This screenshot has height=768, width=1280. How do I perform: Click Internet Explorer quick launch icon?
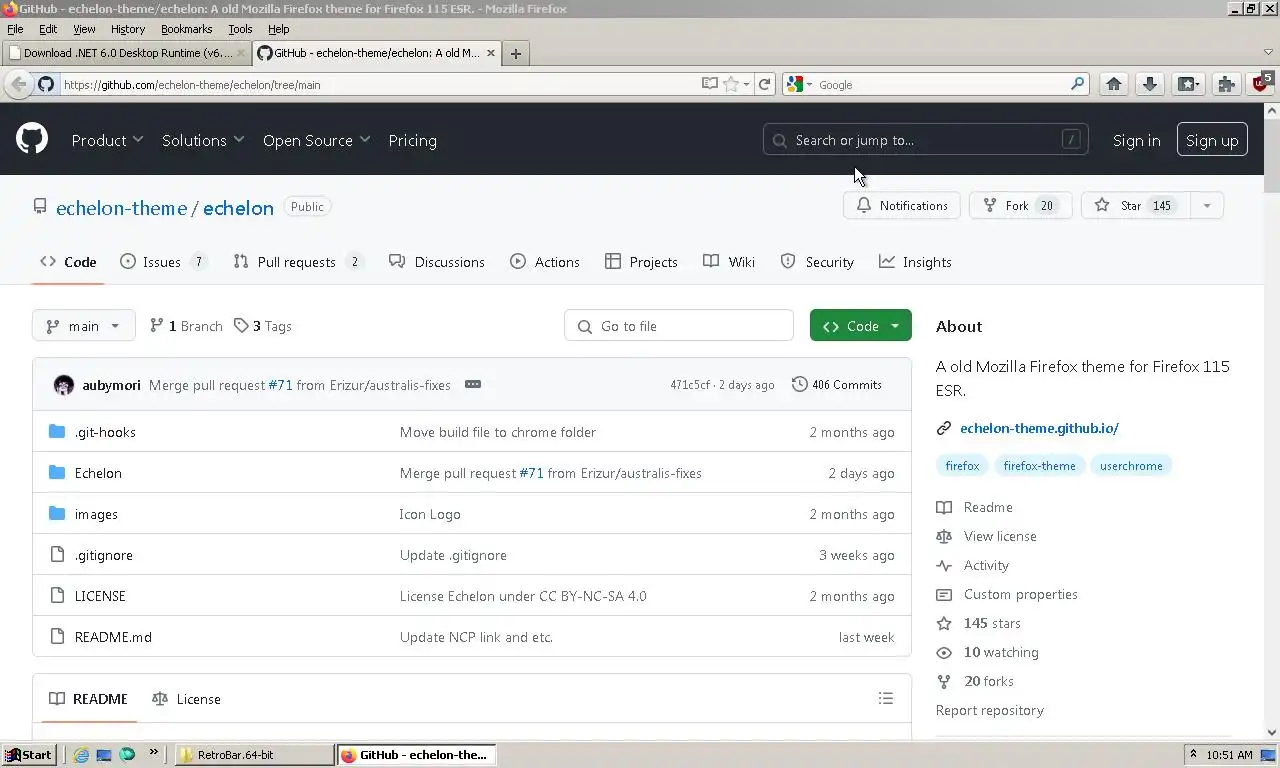[81, 755]
